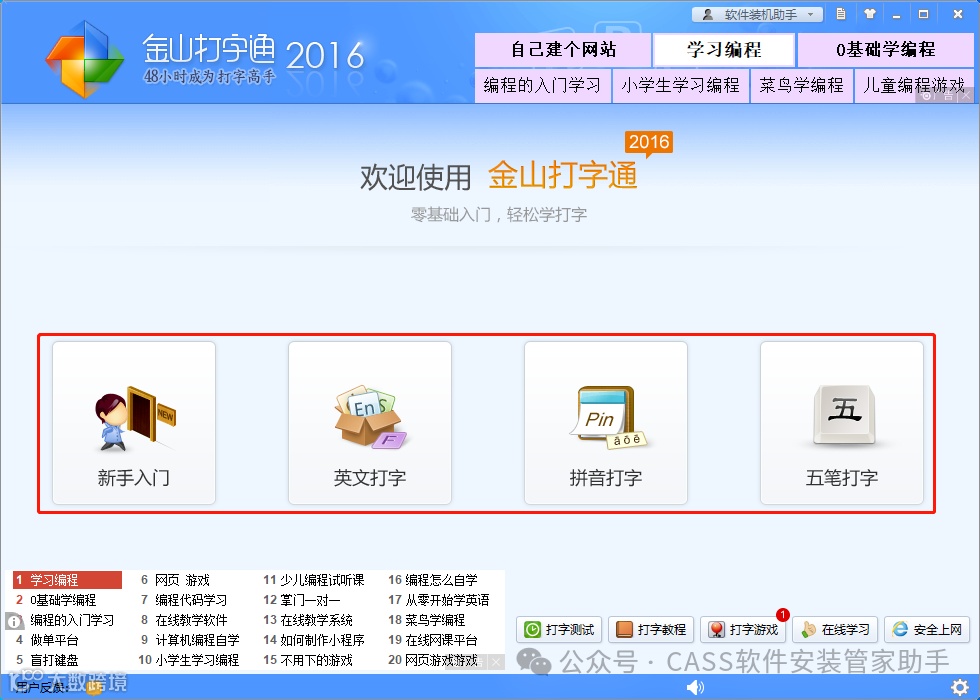The height and width of the screenshot is (700, 980).
Task: Select ranked item 20 网页游戏游戏
Action: 433,660
